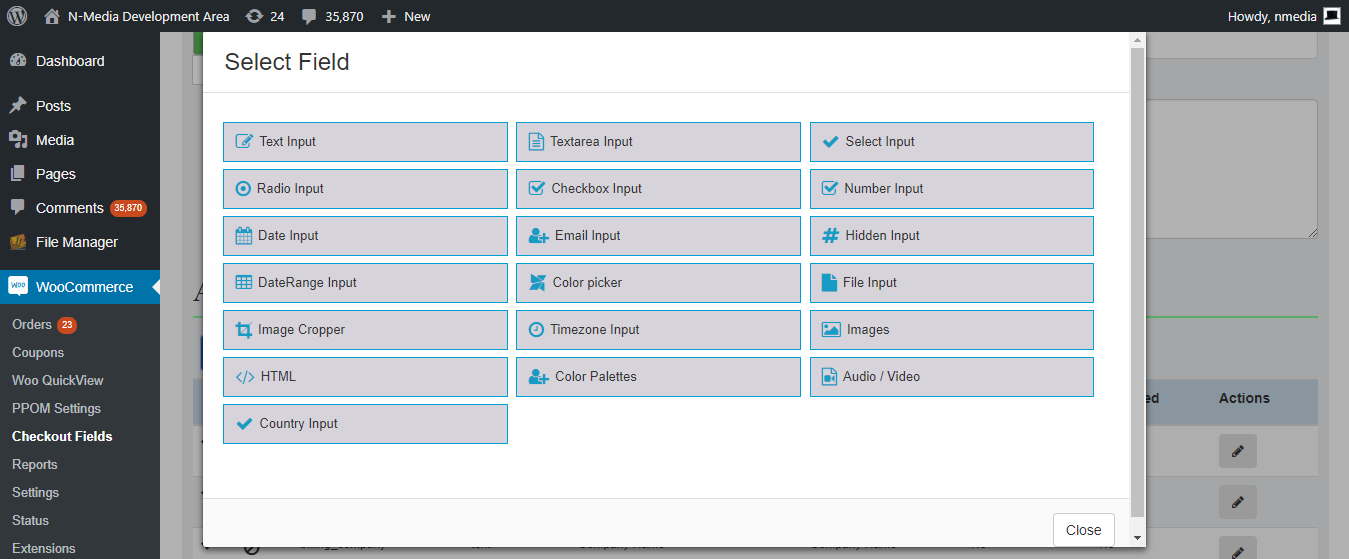Click the modal scrollbar down arrow
The width and height of the screenshot is (1349, 559).
coord(1137,538)
